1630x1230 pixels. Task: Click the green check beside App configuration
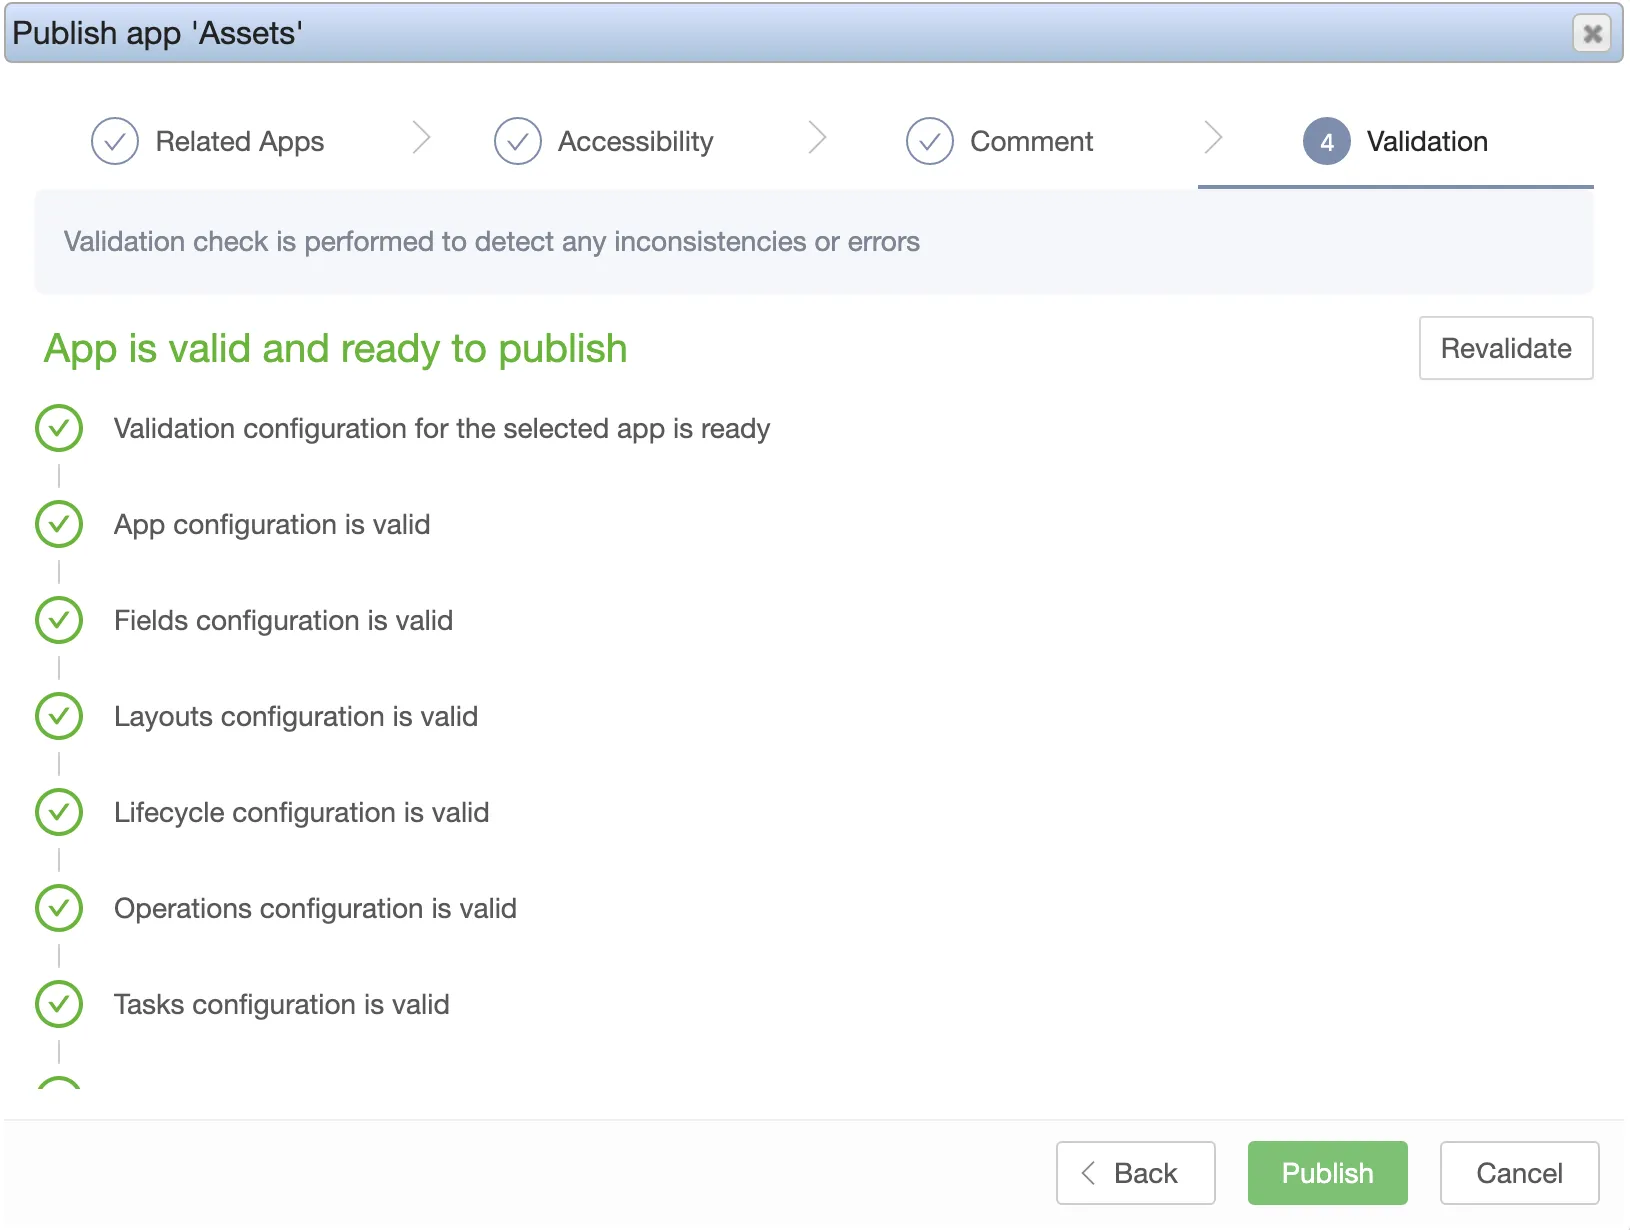pos(59,524)
